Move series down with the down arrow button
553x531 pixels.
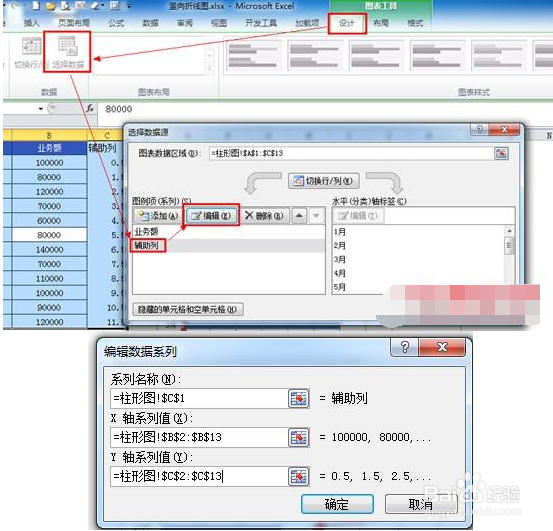click(x=316, y=215)
